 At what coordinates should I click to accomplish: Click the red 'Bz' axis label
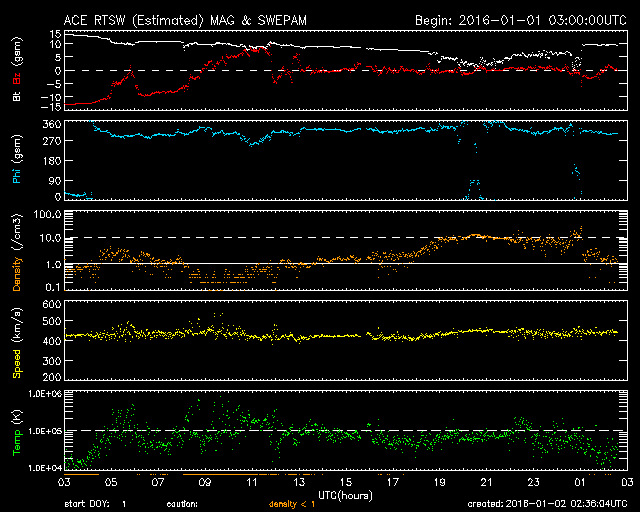click(17, 79)
